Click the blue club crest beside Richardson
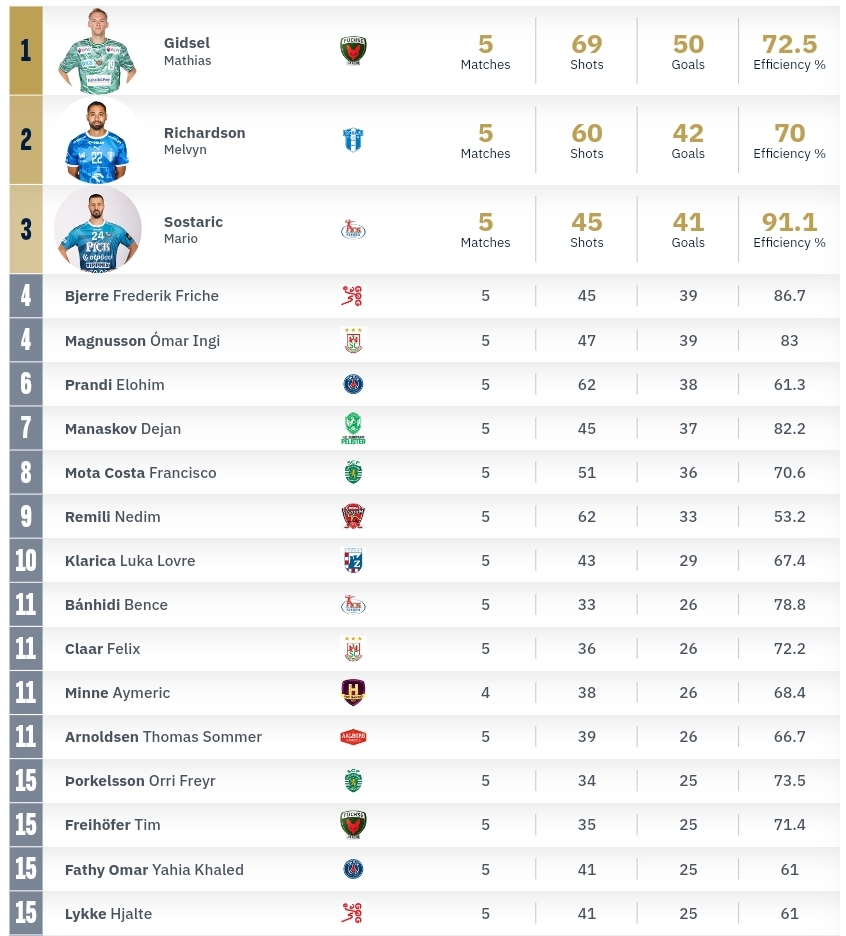The width and height of the screenshot is (846, 936). tap(353, 140)
